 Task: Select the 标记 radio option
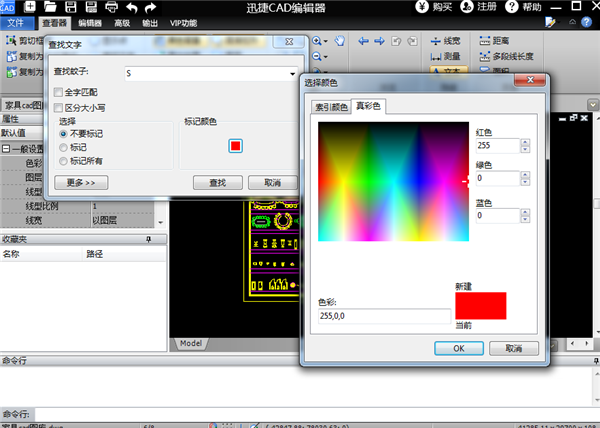(64, 147)
